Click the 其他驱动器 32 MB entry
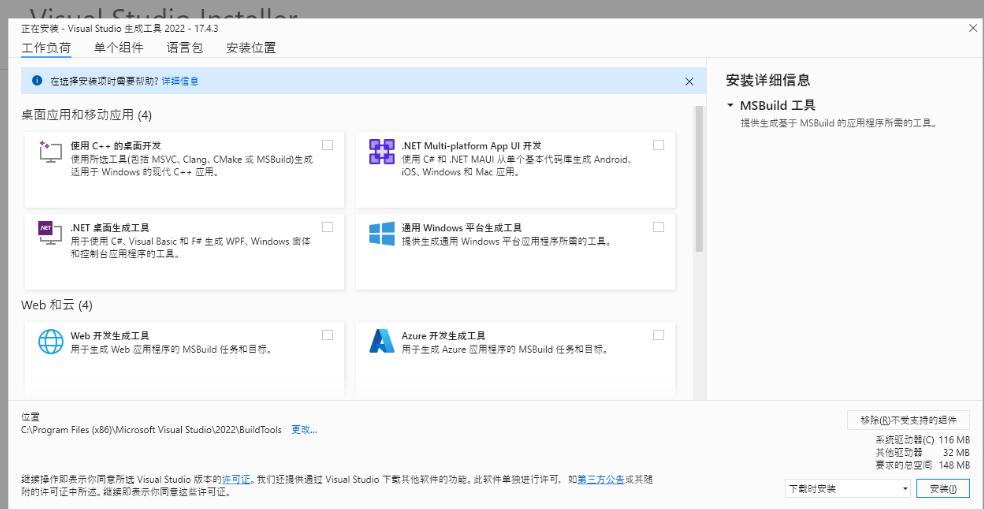Screen dimensions: 984x509 click(x=922, y=453)
